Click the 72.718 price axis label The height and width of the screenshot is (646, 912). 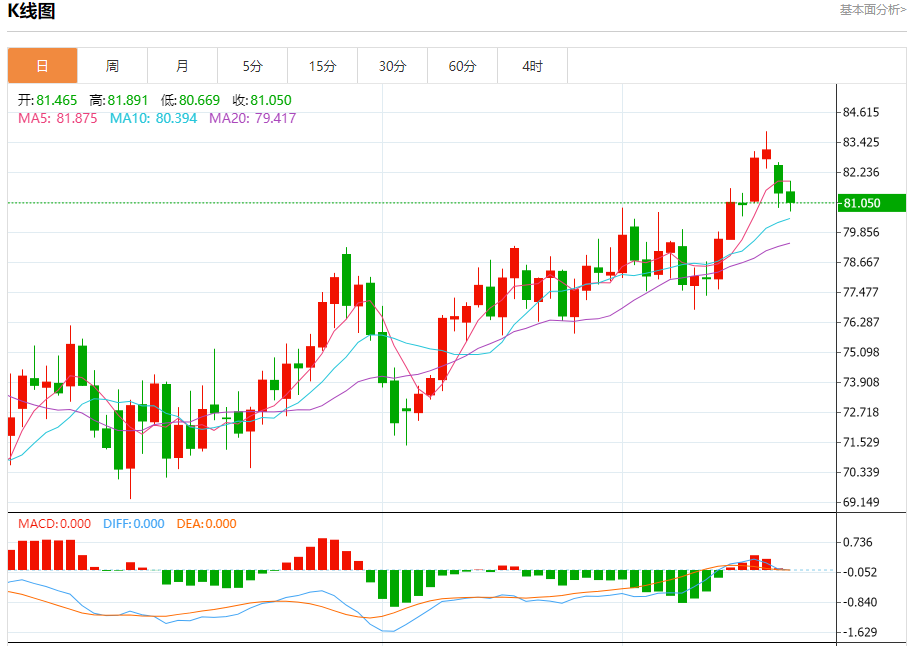point(861,412)
